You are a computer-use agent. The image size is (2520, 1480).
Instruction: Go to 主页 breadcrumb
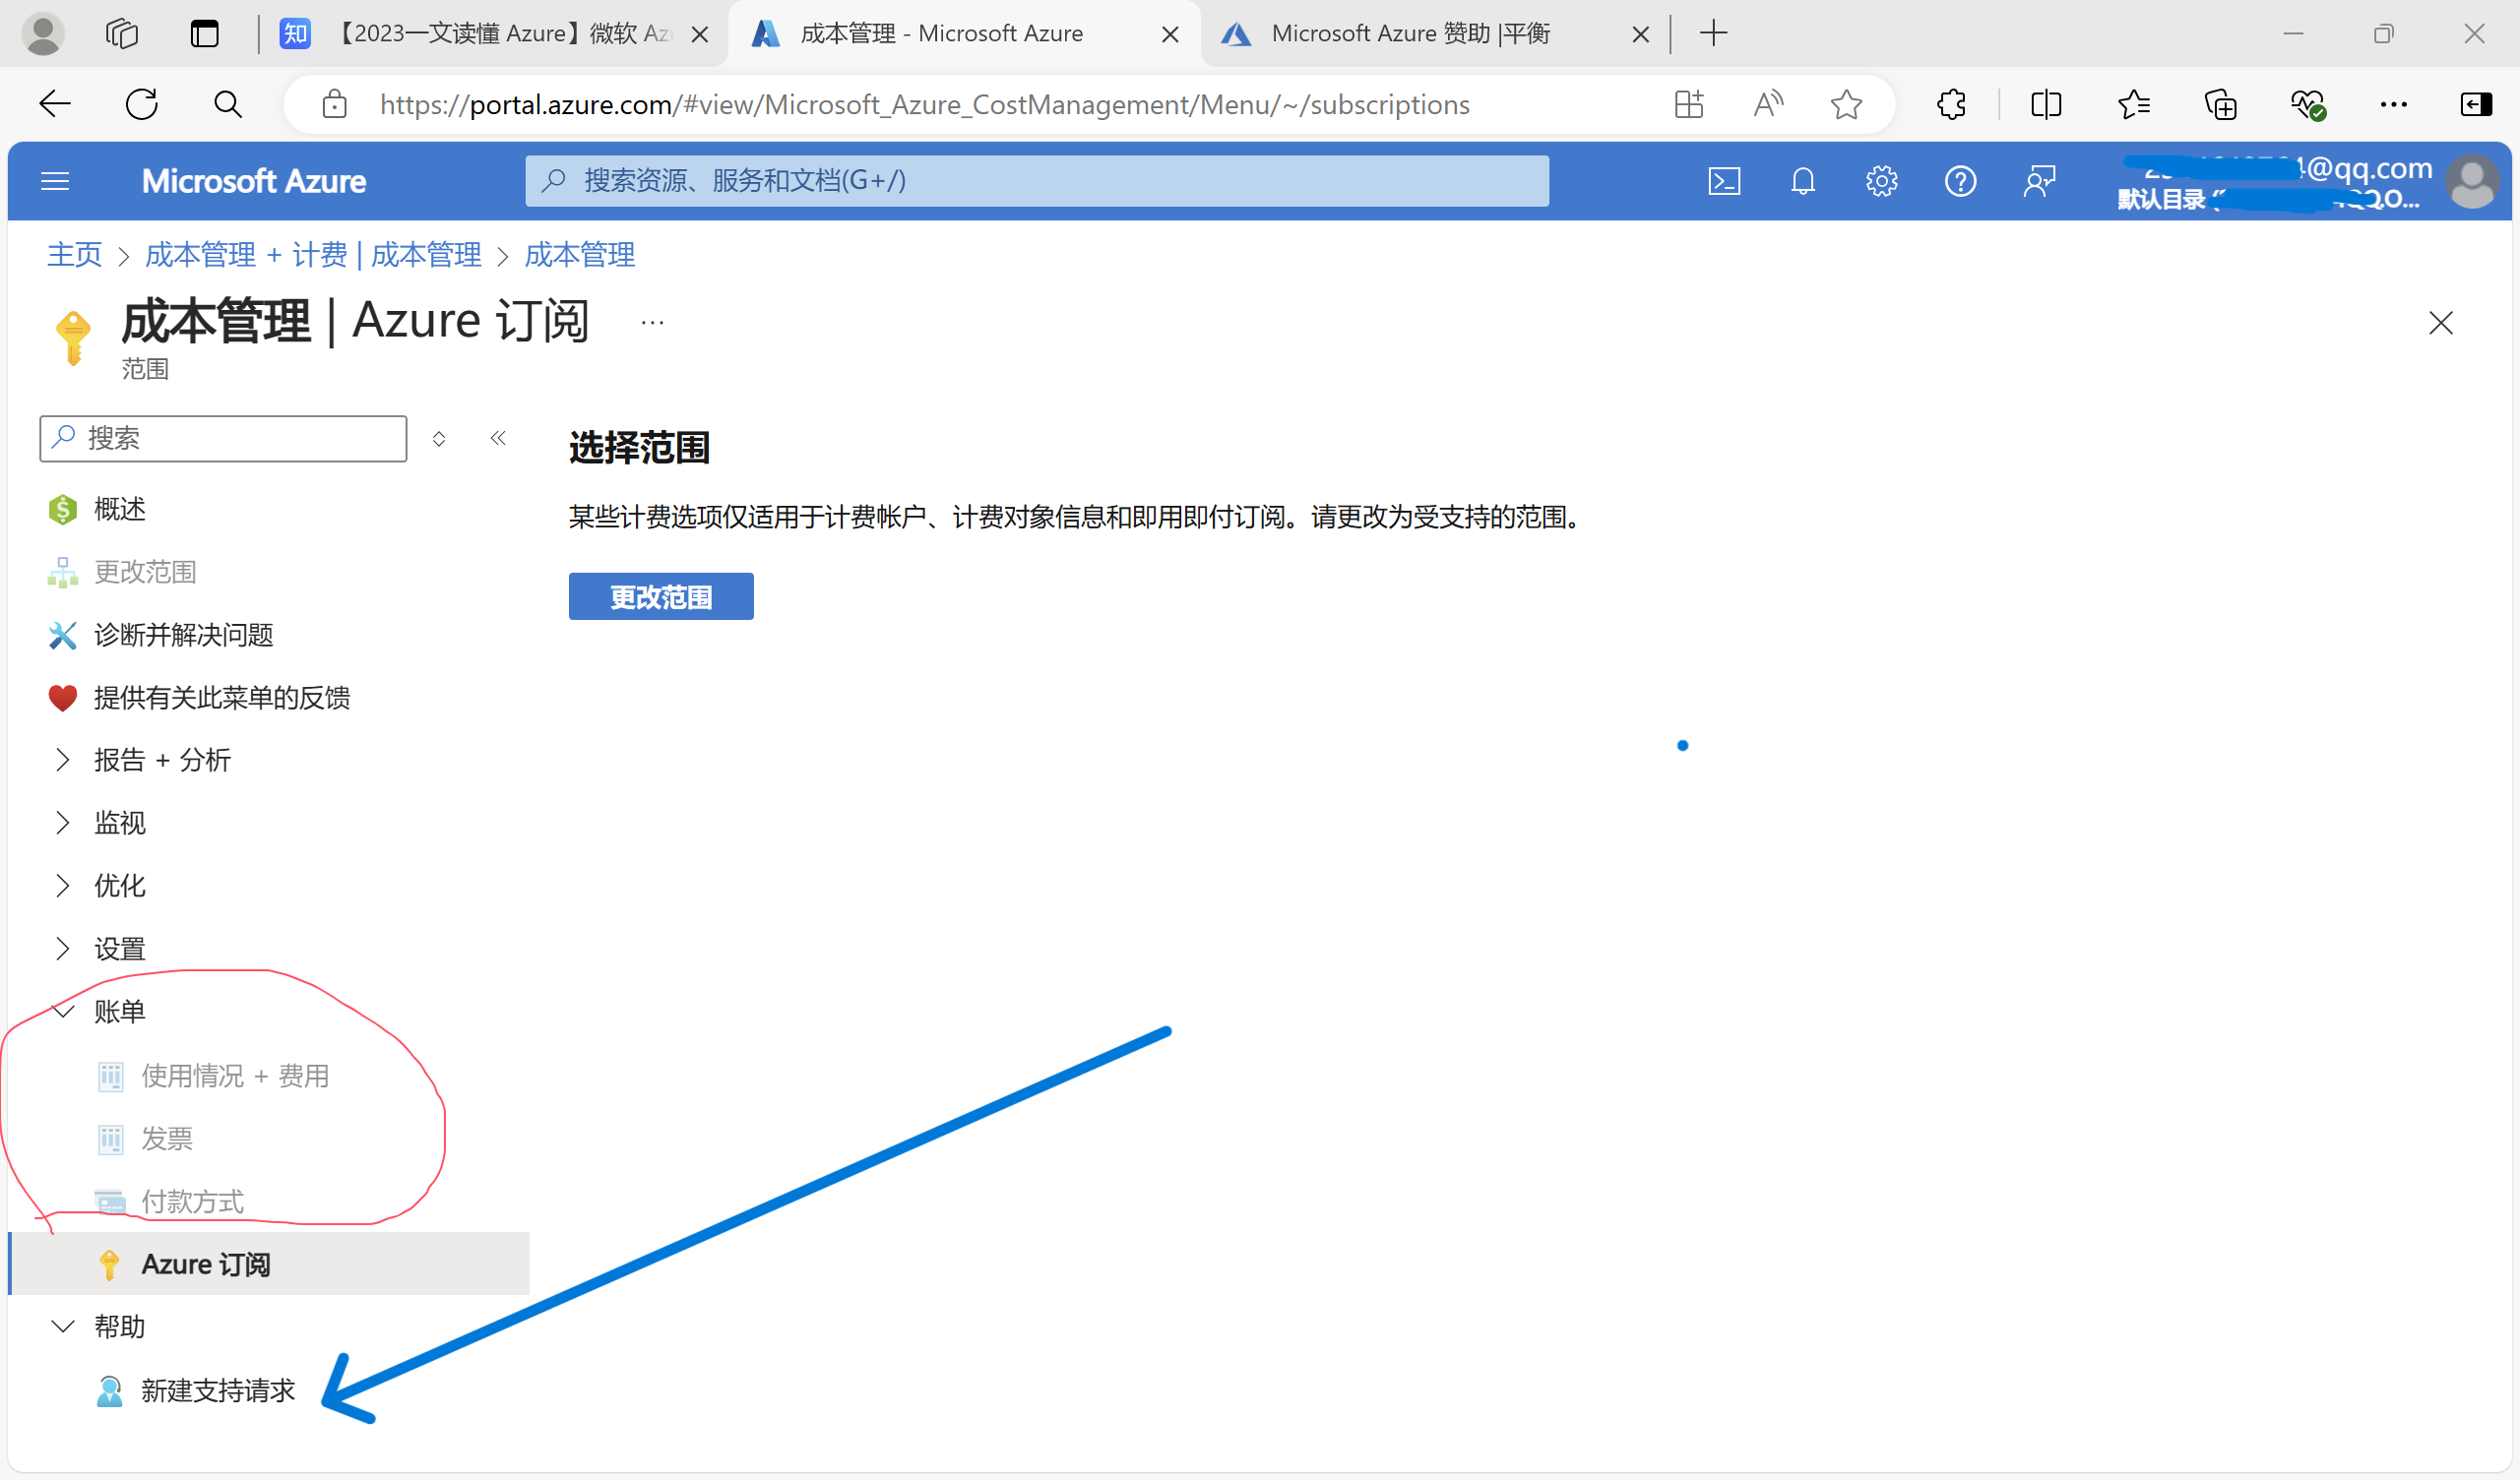coord(75,255)
